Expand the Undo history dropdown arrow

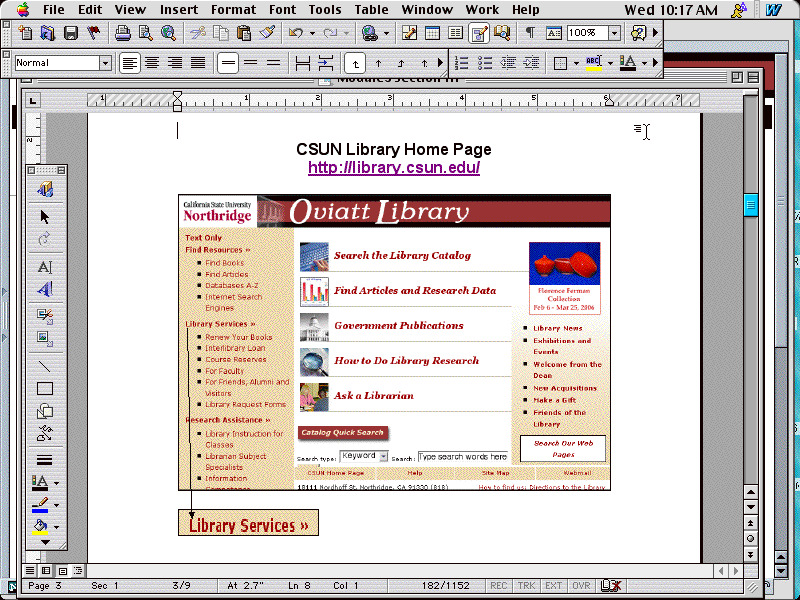pos(312,34)
